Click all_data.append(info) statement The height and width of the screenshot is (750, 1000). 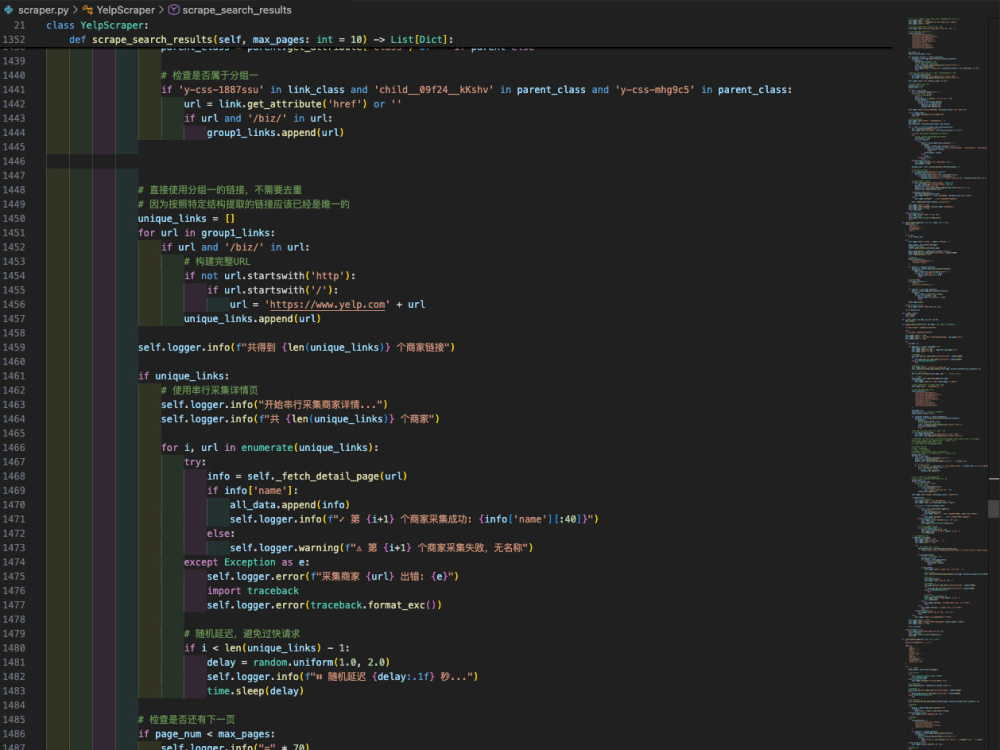(290, 504)
